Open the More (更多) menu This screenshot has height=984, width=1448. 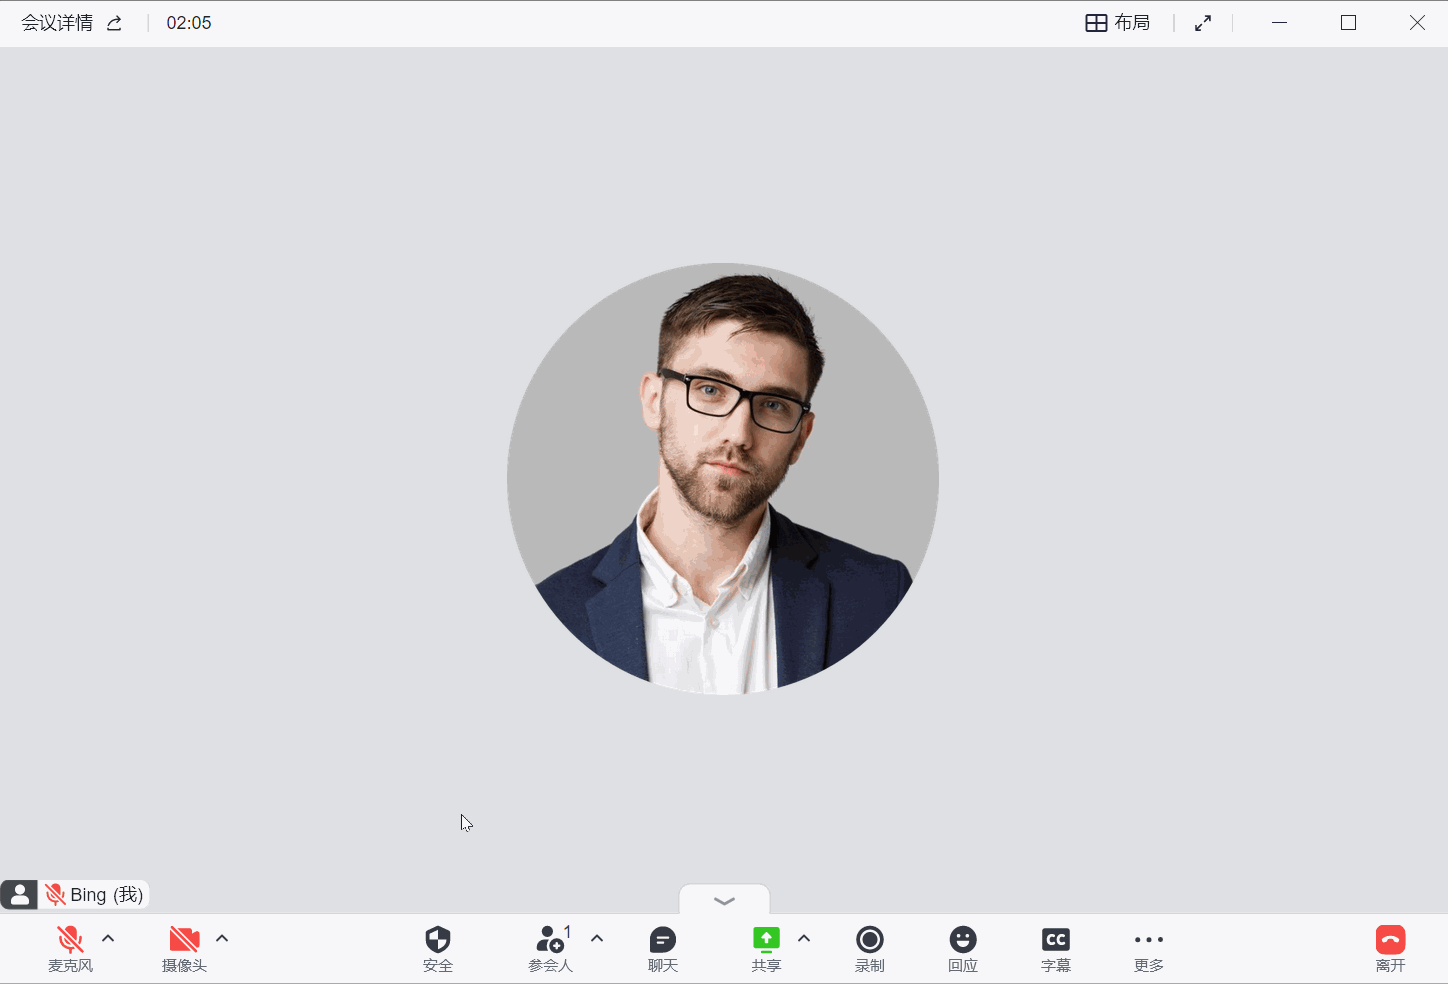[x=1149, y=947]
